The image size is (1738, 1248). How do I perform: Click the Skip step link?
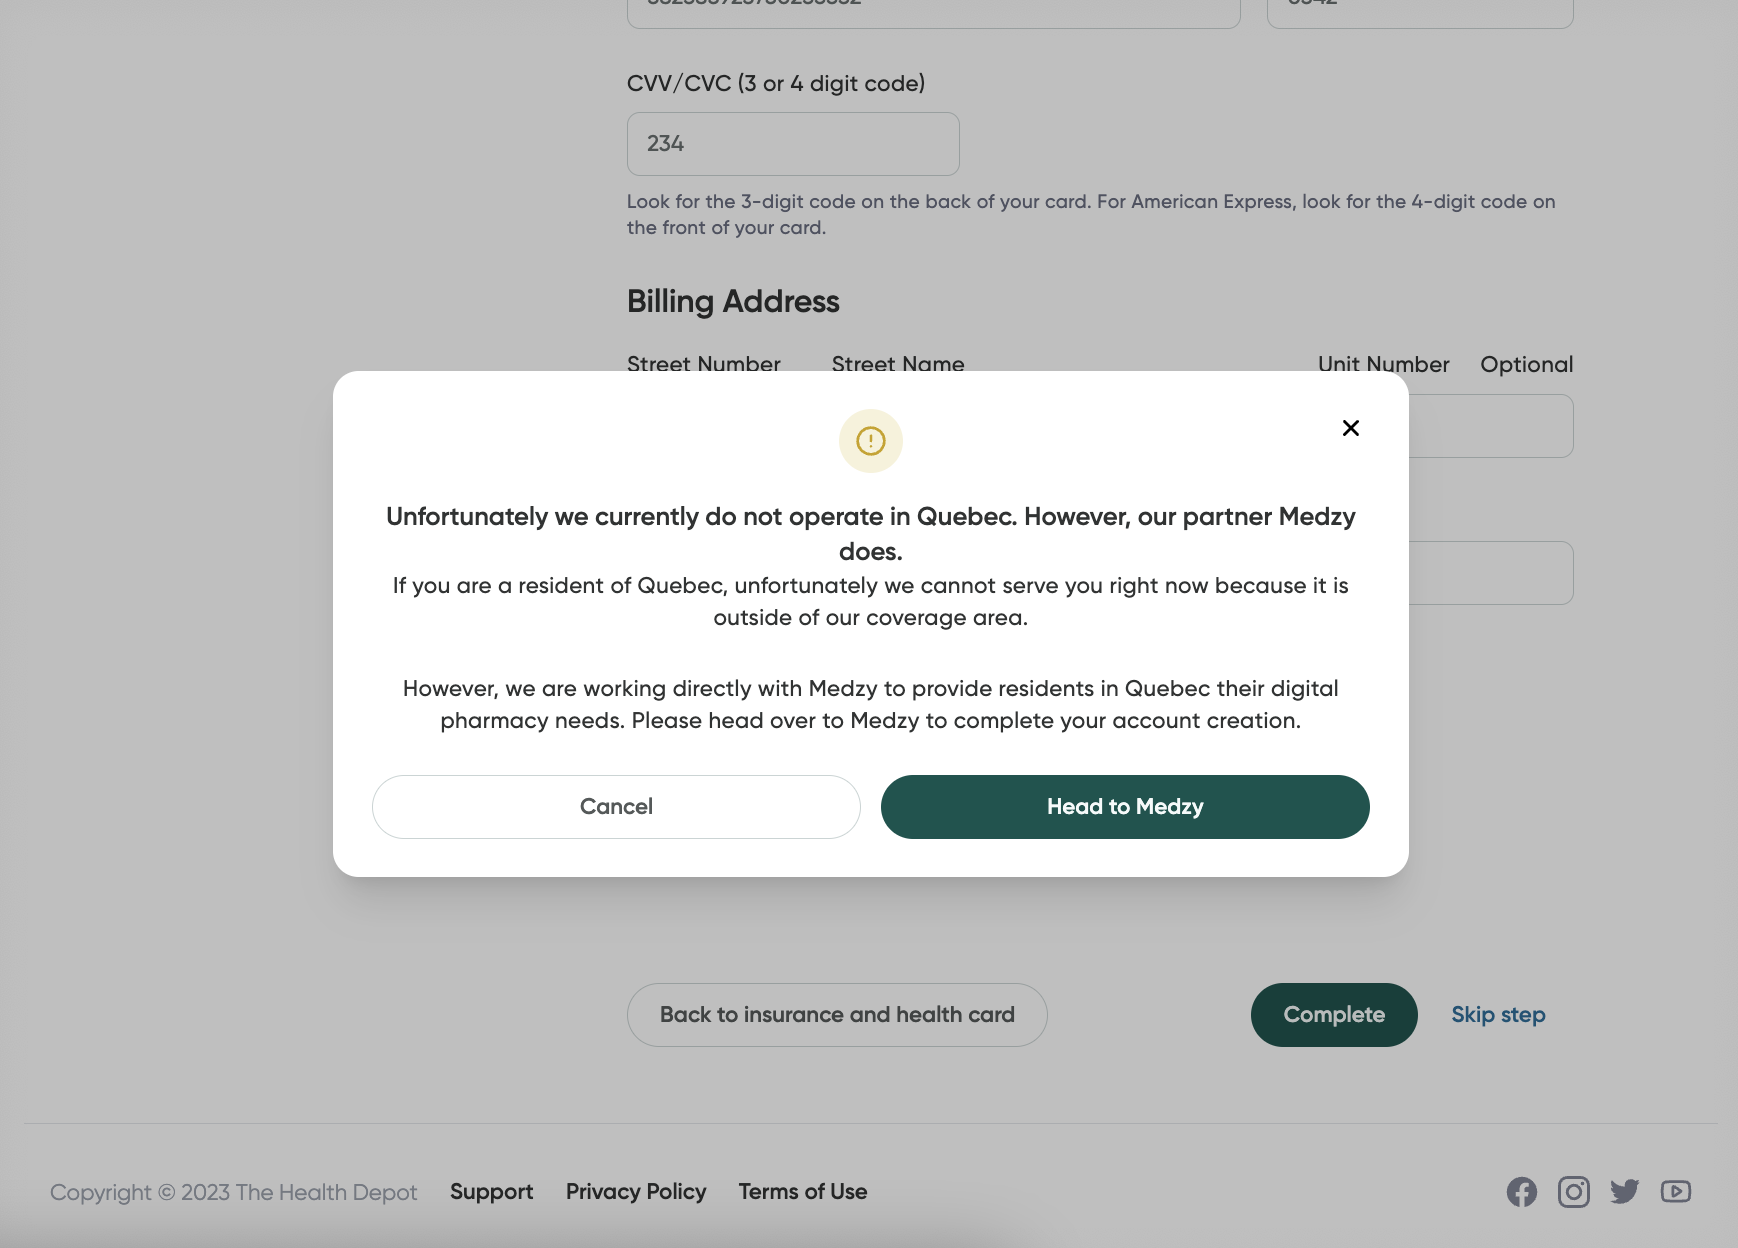[1498, 1015]
